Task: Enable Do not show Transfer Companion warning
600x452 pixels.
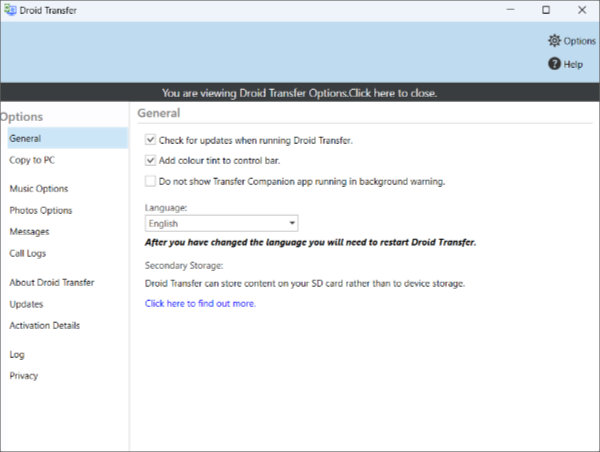Action: click(150, 182)
